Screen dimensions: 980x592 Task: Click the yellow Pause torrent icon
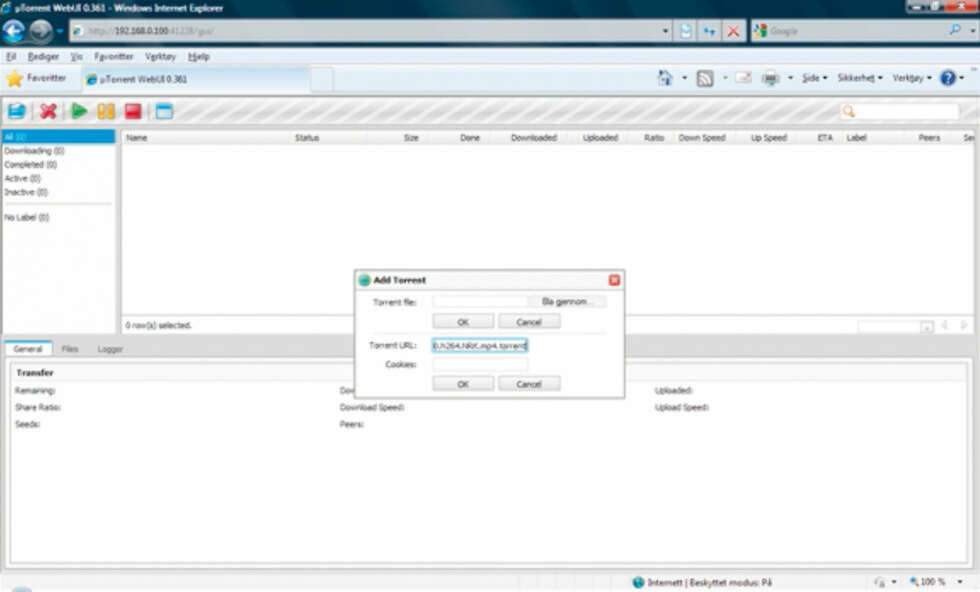click(x=106, y=111)
